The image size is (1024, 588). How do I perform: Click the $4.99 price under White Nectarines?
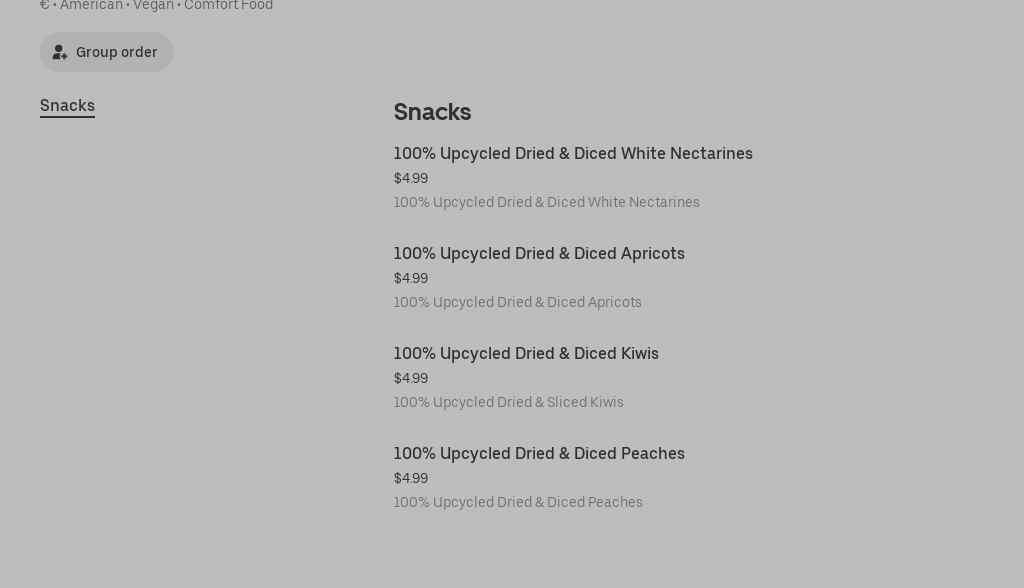(x=410, y=178)
